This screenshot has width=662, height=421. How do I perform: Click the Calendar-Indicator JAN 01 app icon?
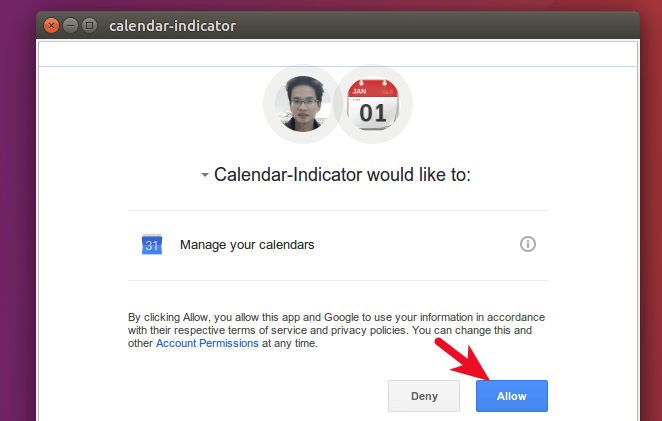point(373,104)
